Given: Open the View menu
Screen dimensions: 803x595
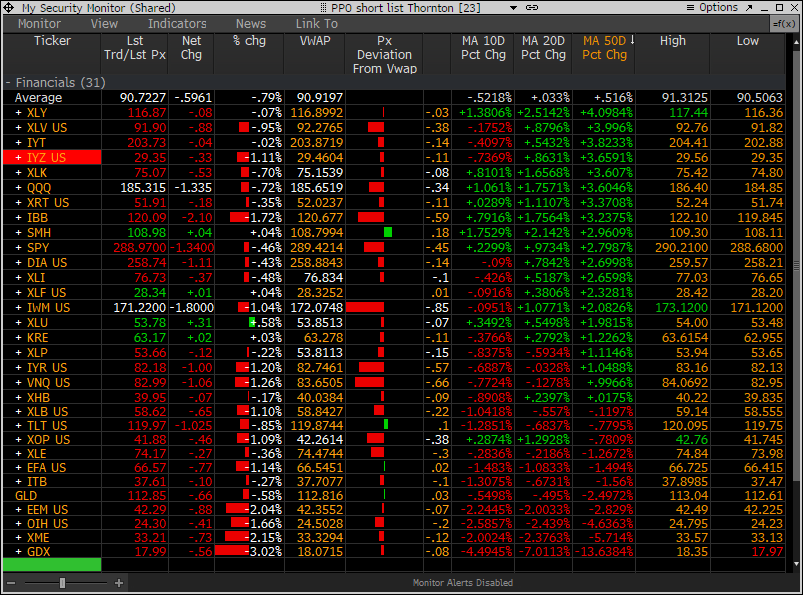Looking at the screenshot, I should (104, 24).
